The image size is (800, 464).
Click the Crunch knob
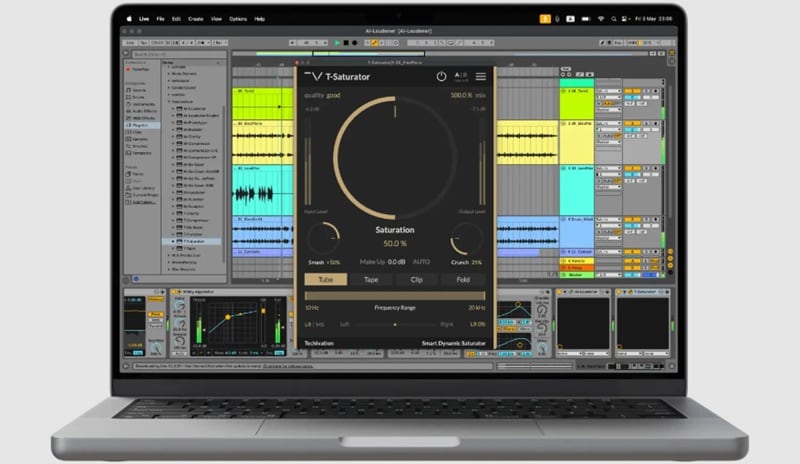pyautogui.click(x=466, y=238)
